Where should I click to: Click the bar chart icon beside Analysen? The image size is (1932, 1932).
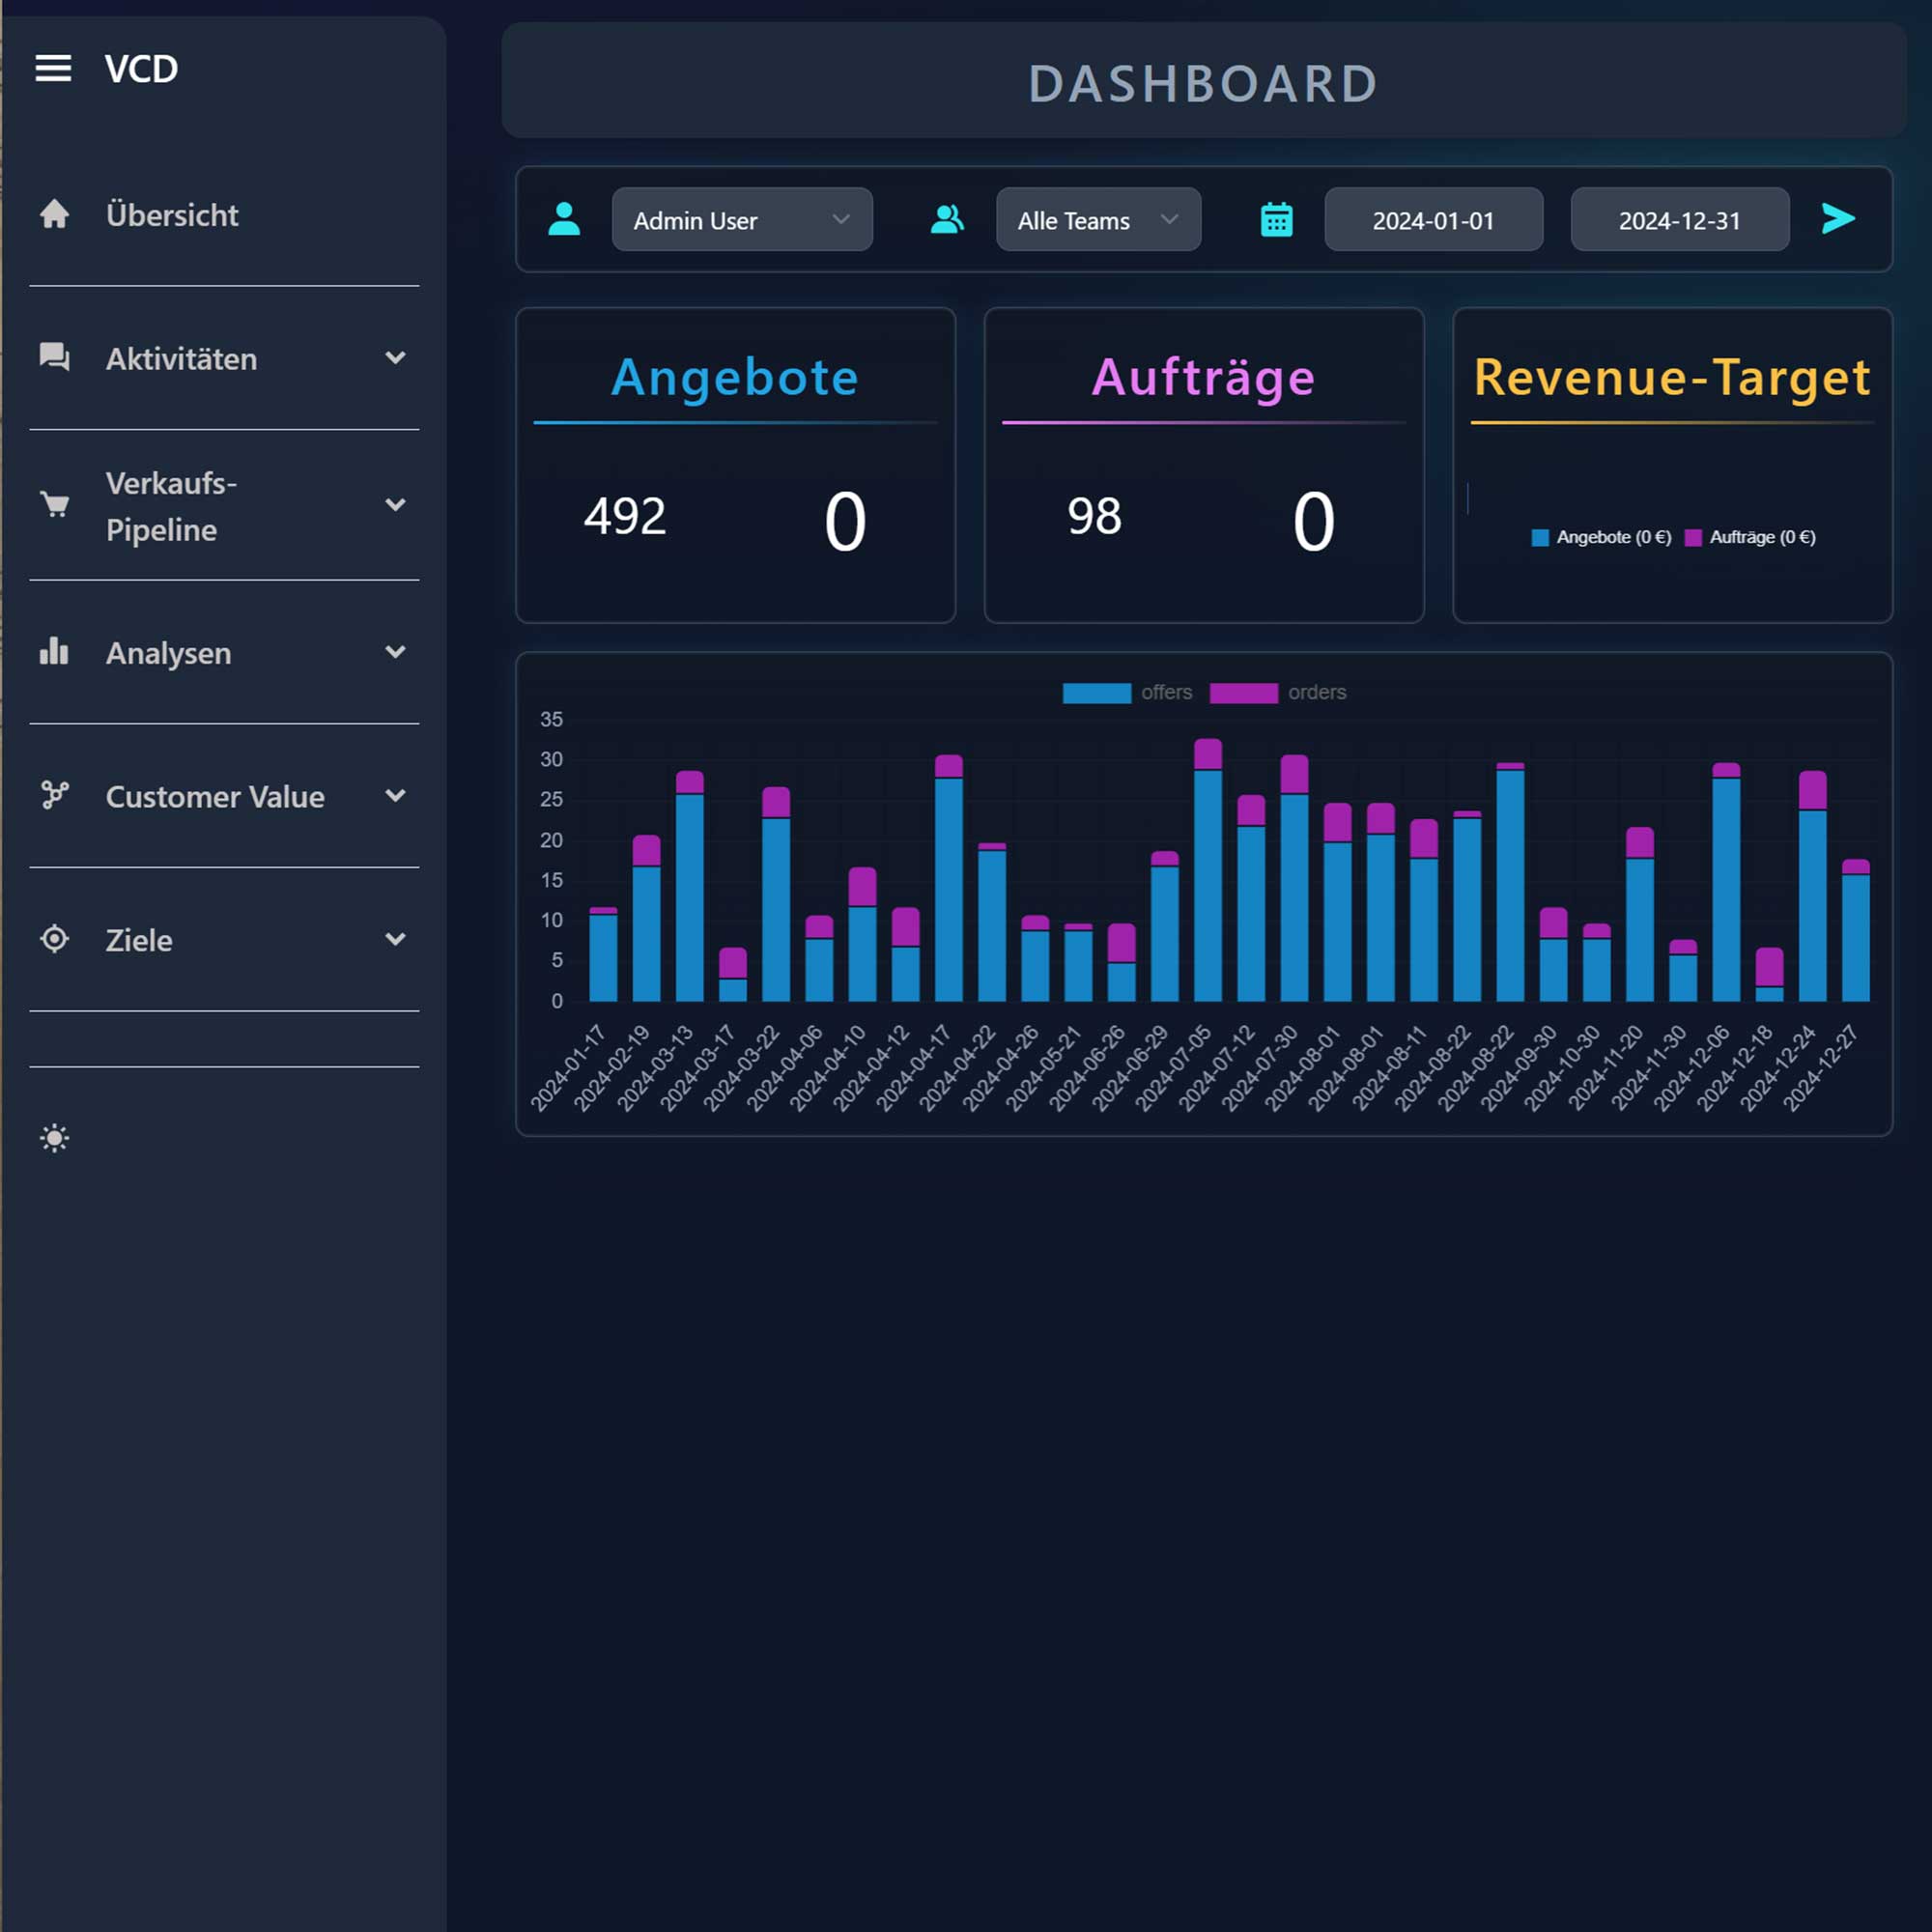pos(54,651)
